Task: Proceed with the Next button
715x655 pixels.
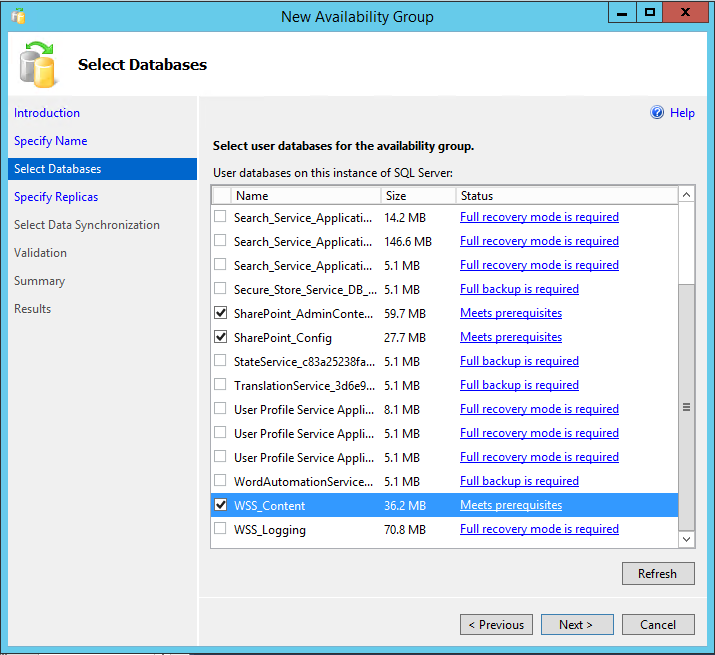Action: (x=577, y=624)
